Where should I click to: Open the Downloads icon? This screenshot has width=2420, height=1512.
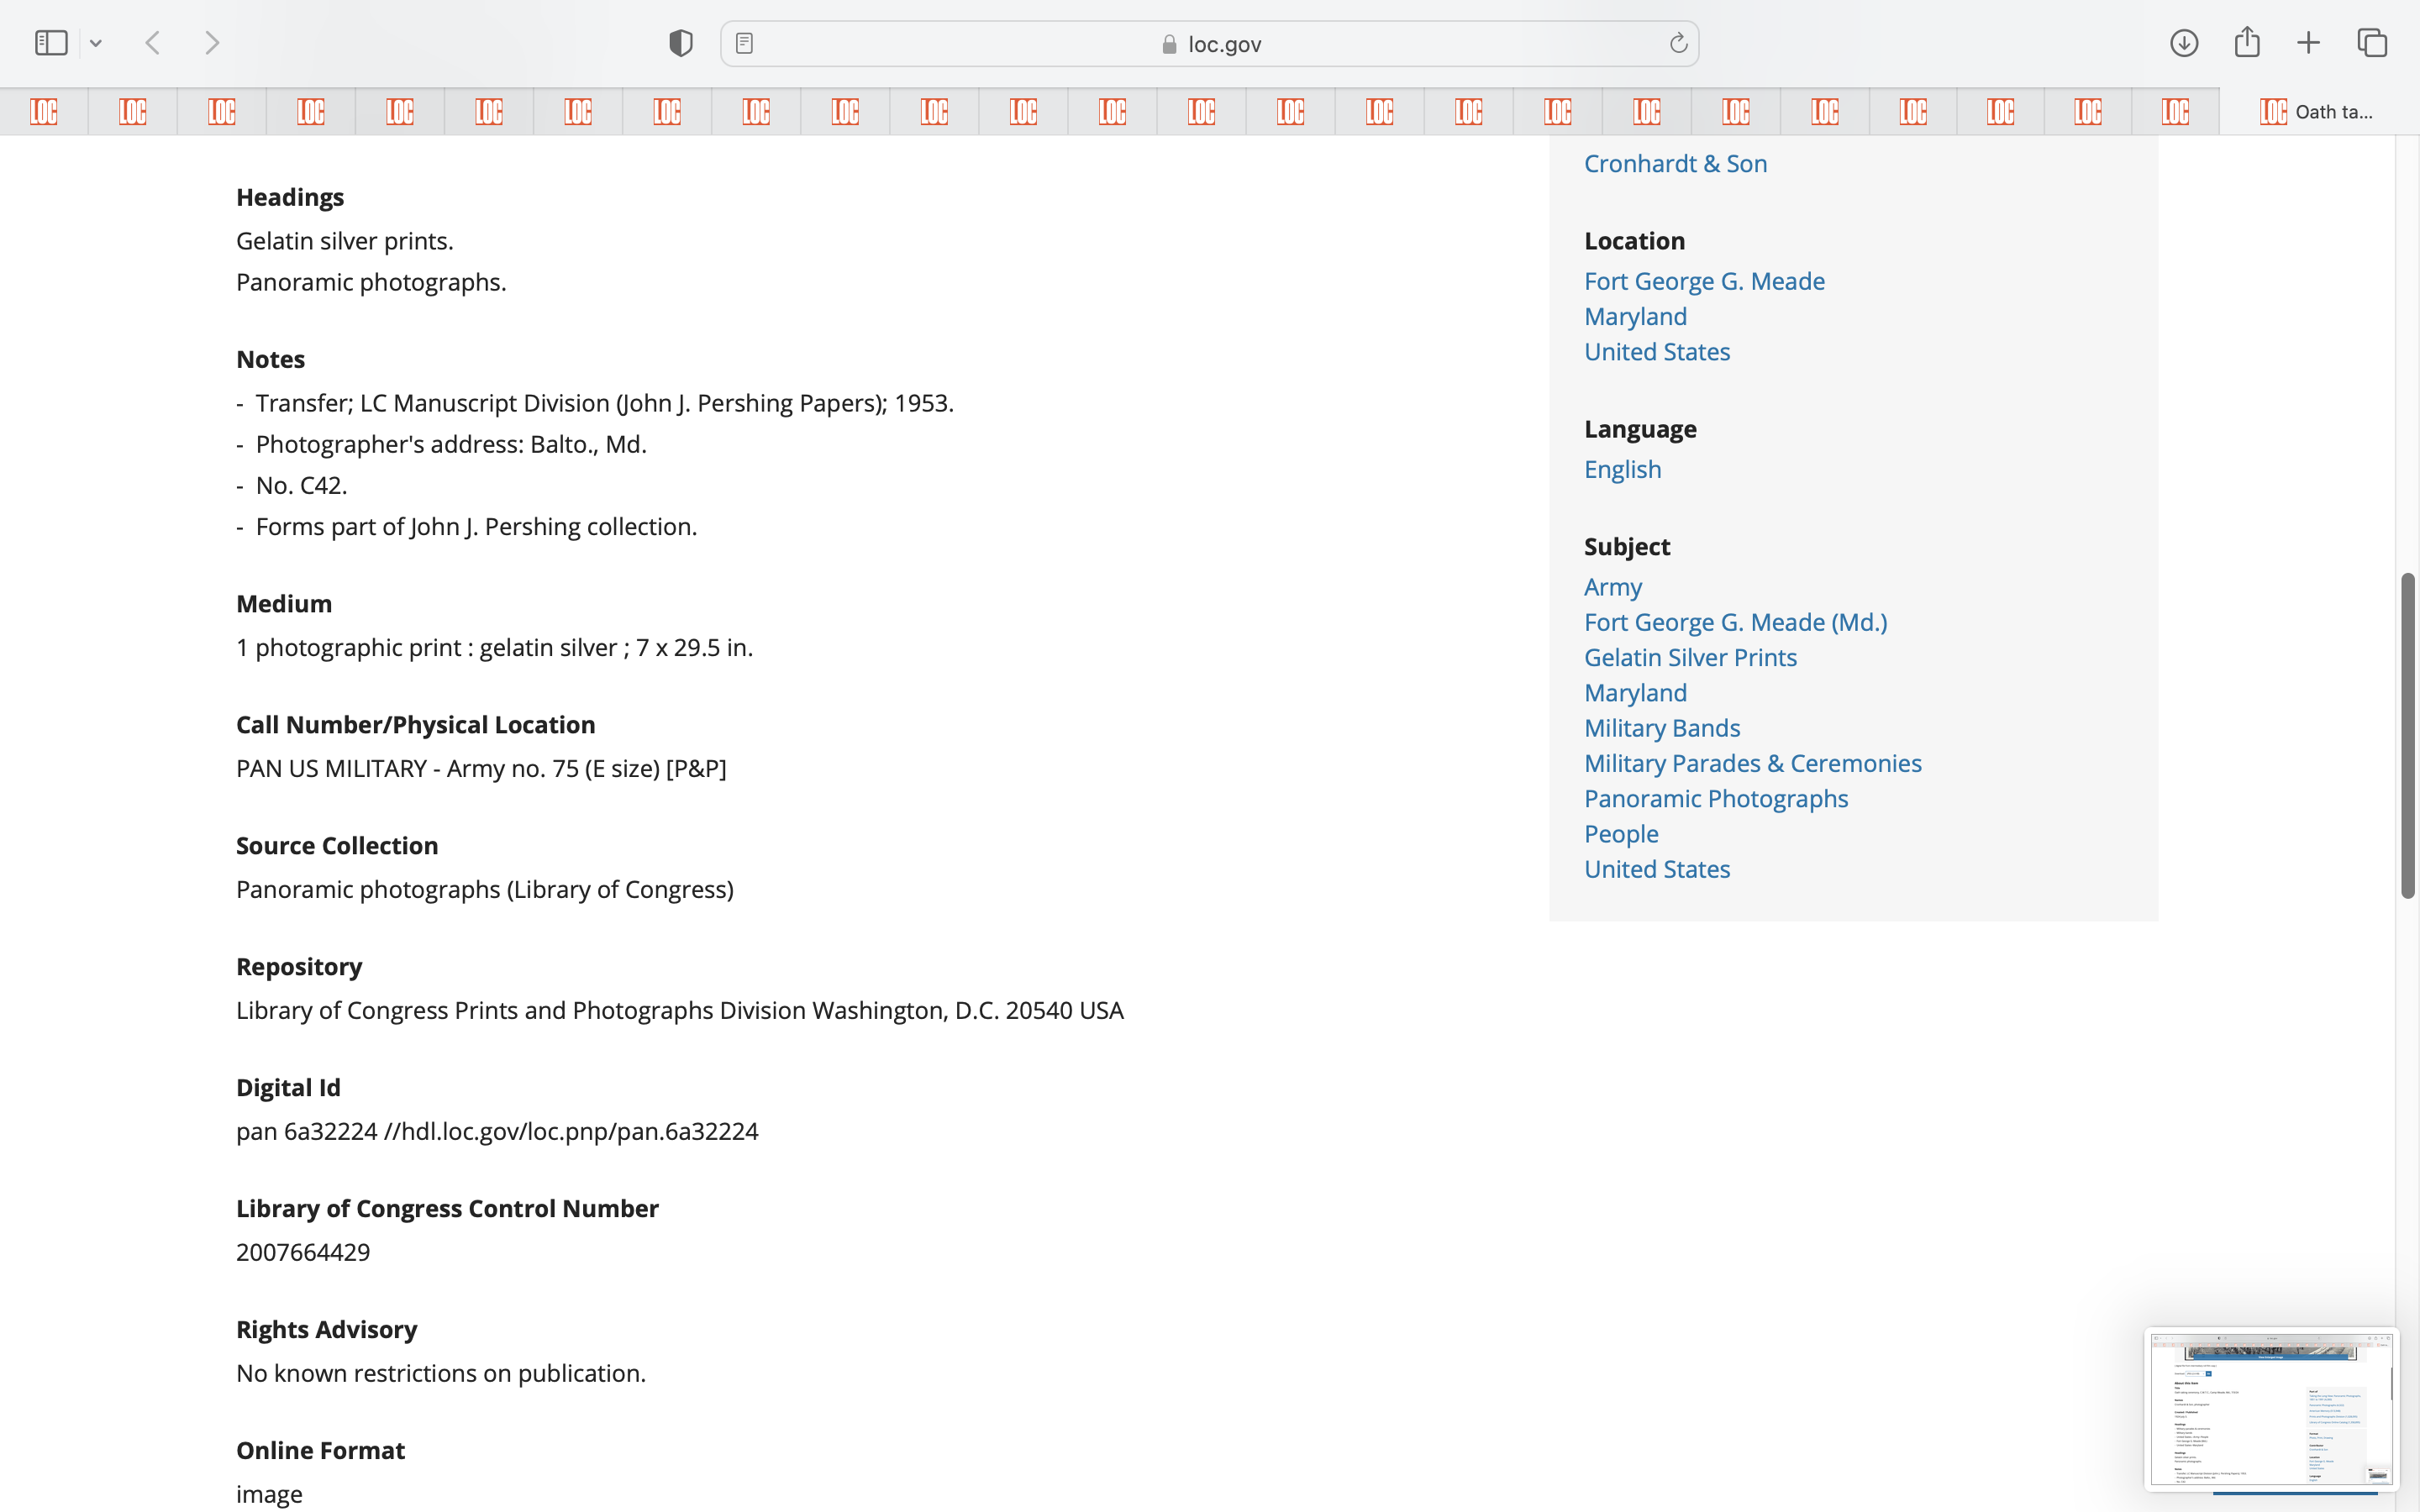[2183, 43]
